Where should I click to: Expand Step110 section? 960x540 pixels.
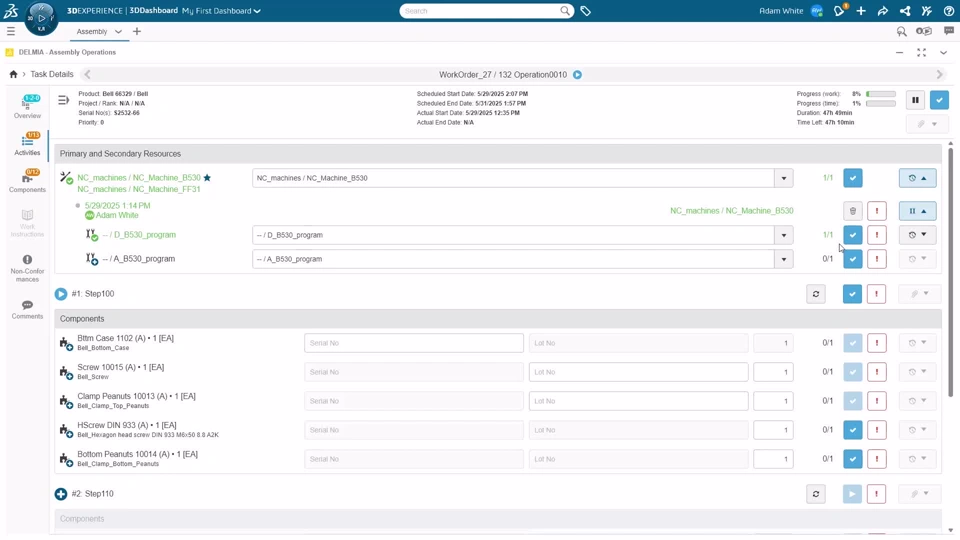[x=61, y=494]
